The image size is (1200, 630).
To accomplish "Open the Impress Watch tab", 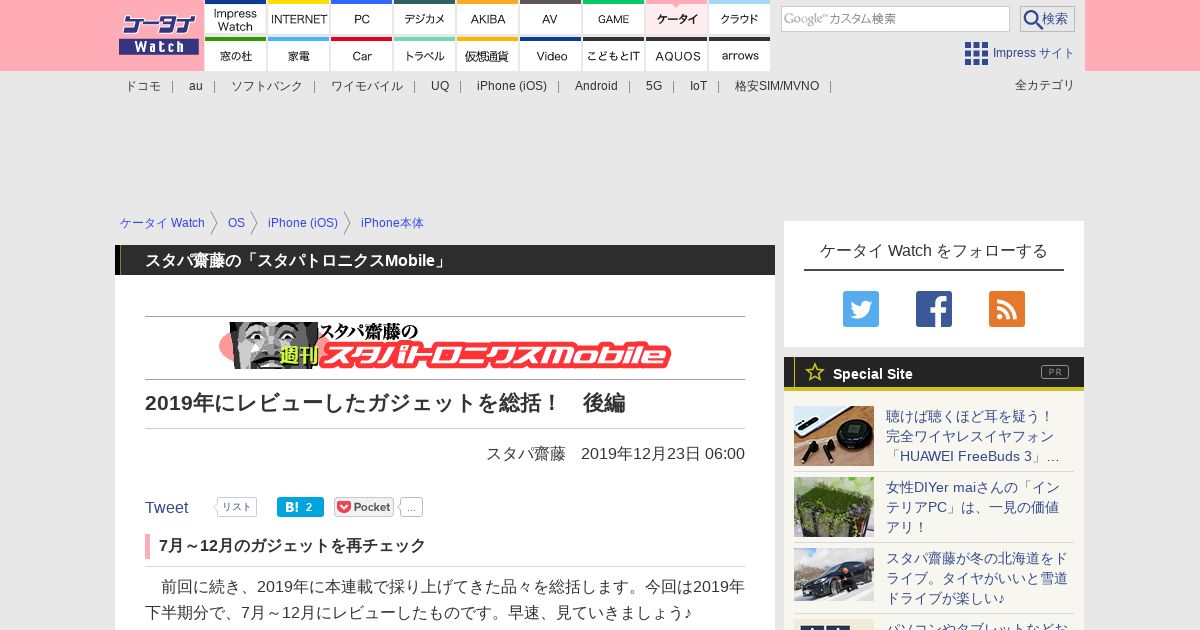I will 236,18.
